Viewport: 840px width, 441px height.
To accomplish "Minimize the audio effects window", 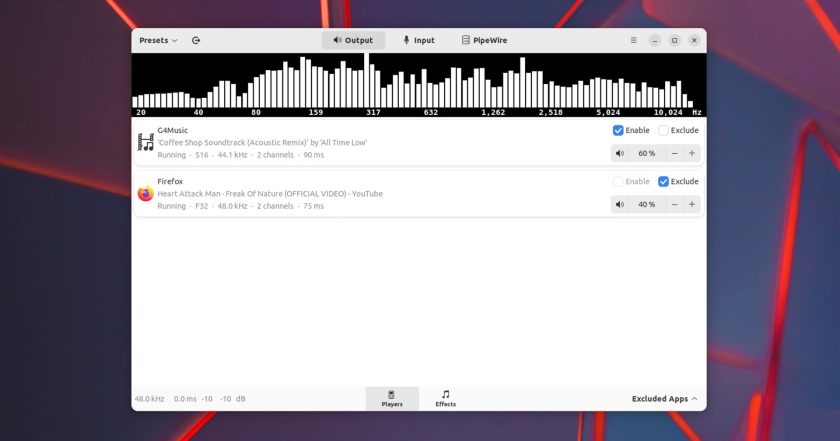I will tap(655, 40).
